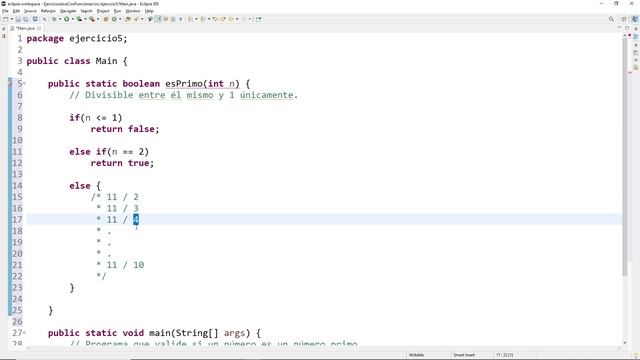This screenshot has width=640, height=360.
Task: Open the File menu
Action: (5, 11)
